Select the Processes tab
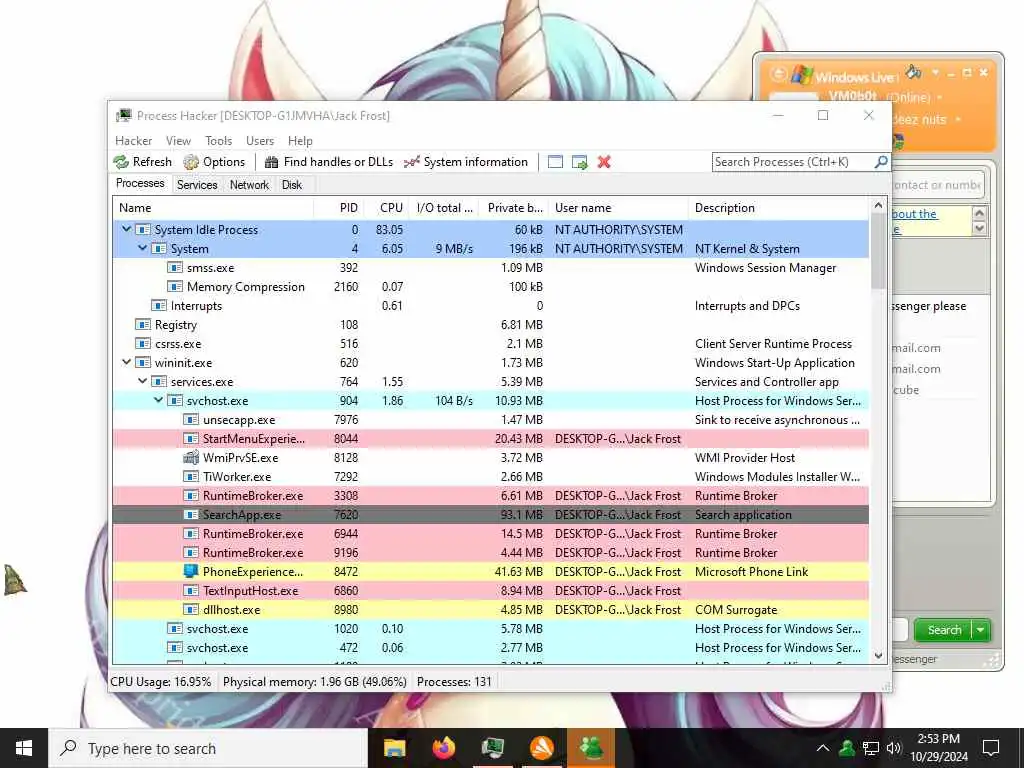This screenshot has width=1024, height=768. click(x=140, y=184)
